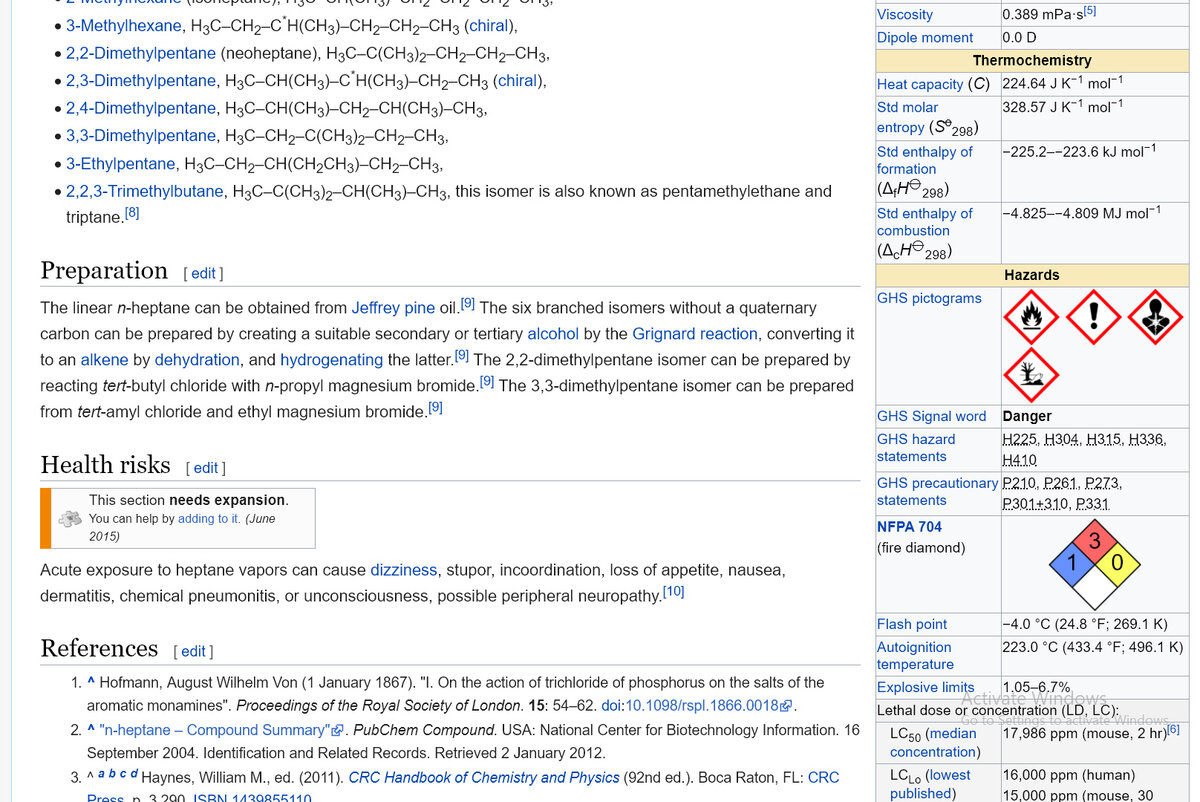1200x802 pixels.
Task: Click the red flammability 3 diamond
Action: click(x=1094, y=541)
